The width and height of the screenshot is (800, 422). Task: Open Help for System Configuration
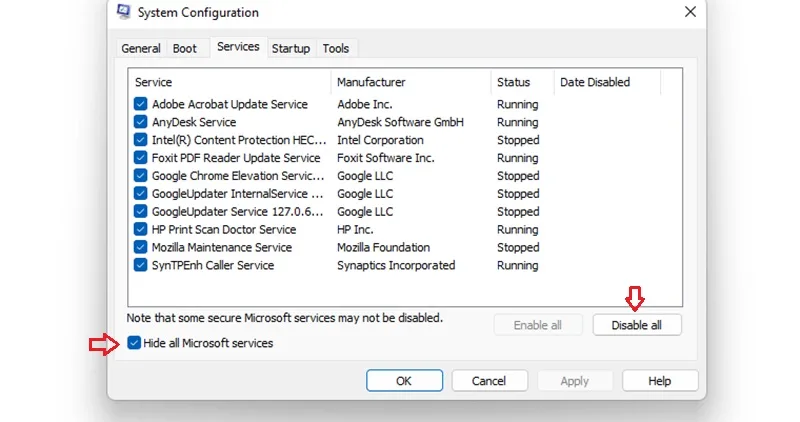pos(660,381)
